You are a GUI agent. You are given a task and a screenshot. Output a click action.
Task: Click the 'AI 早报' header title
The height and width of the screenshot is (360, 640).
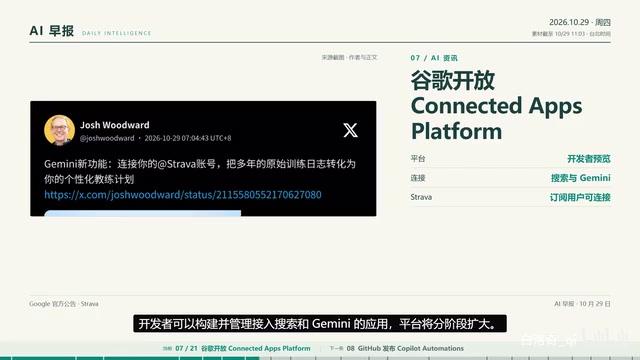[x=51, y=31]
